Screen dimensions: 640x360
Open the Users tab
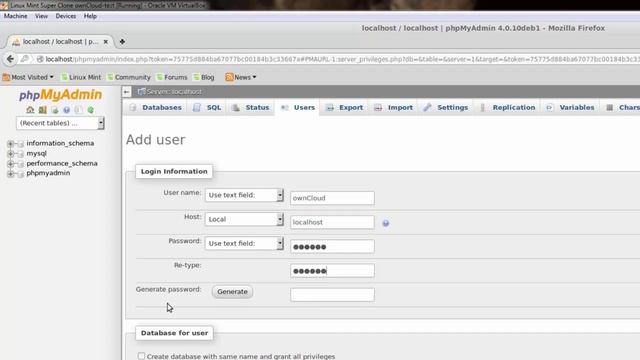pos(298,108)
